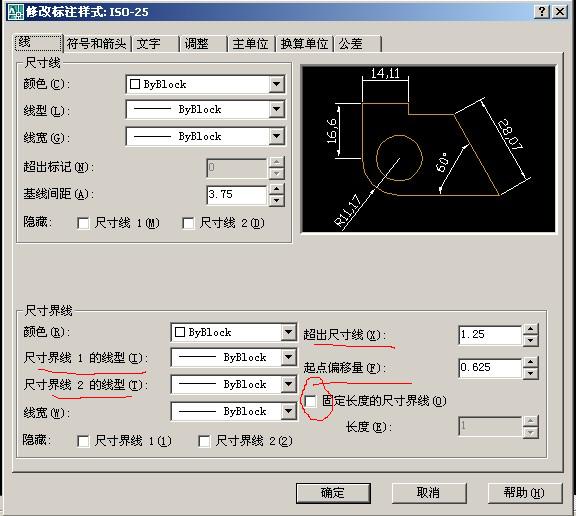Click the disabled 长度(E) field
Image resolution: width=576 pixels, height=516 pixels.
pyautogui.click(x=490, y=426)
